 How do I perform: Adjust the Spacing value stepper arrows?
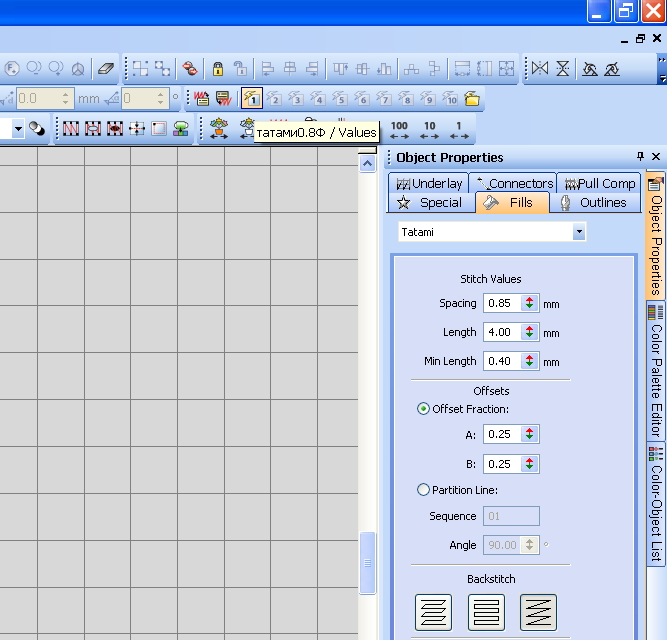(x=529, y=303)
